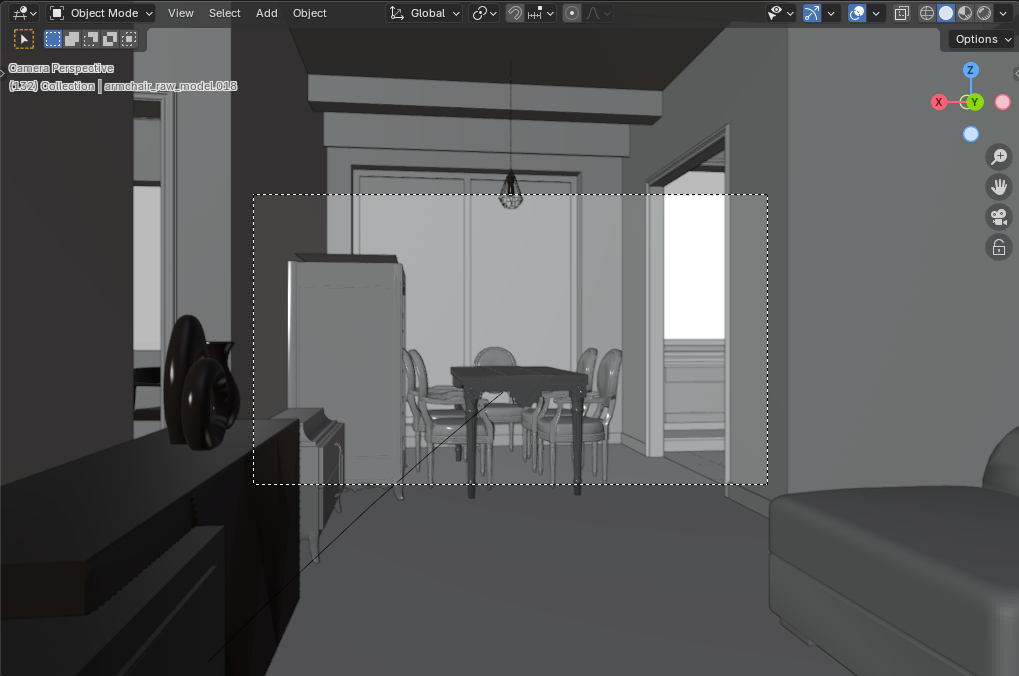Expand the sidebar with the edge arrow

pos(1015,73)
